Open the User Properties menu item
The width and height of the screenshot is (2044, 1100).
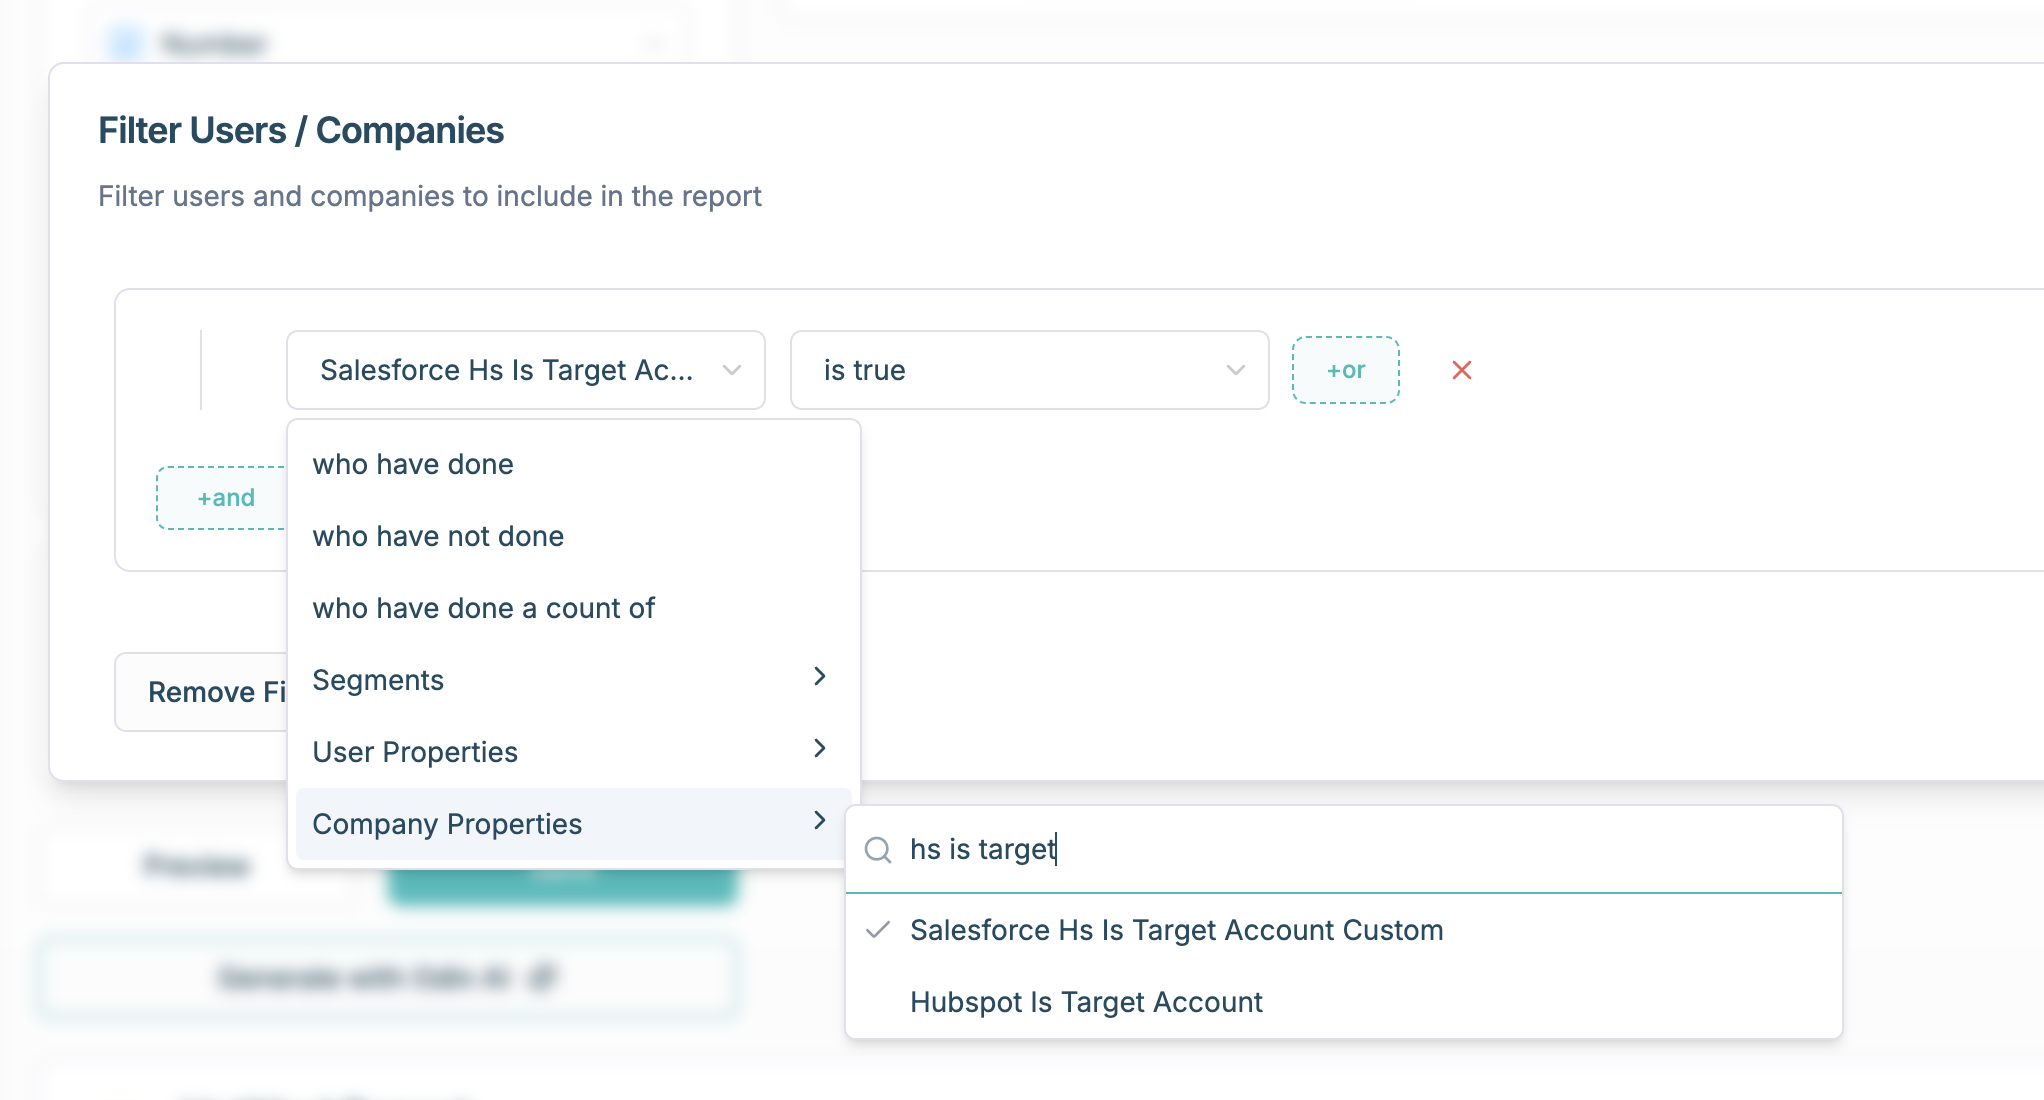coord(415,753)
